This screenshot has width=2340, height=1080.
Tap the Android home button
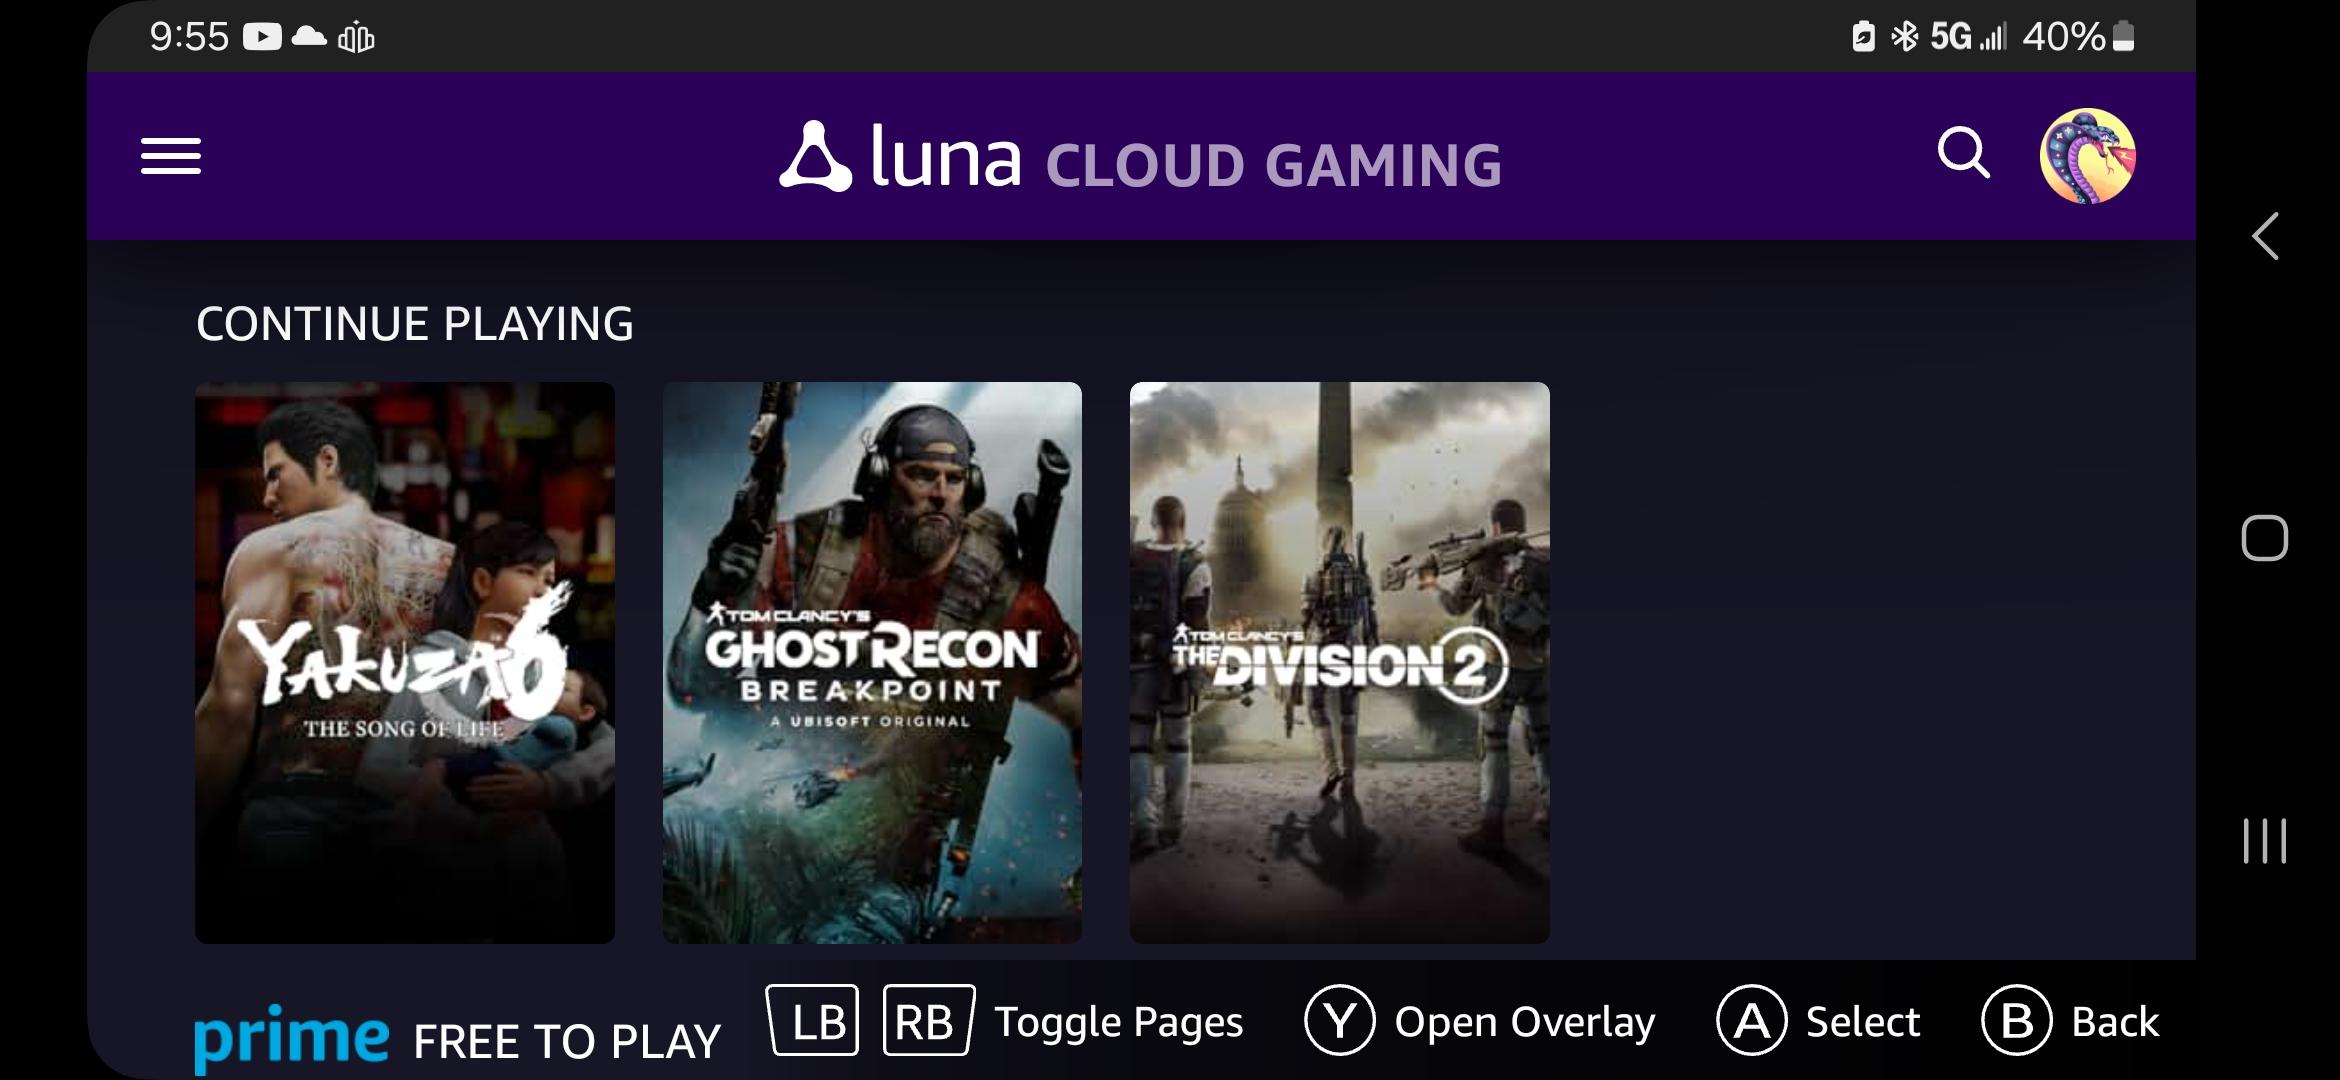[x=2265, y=539]
